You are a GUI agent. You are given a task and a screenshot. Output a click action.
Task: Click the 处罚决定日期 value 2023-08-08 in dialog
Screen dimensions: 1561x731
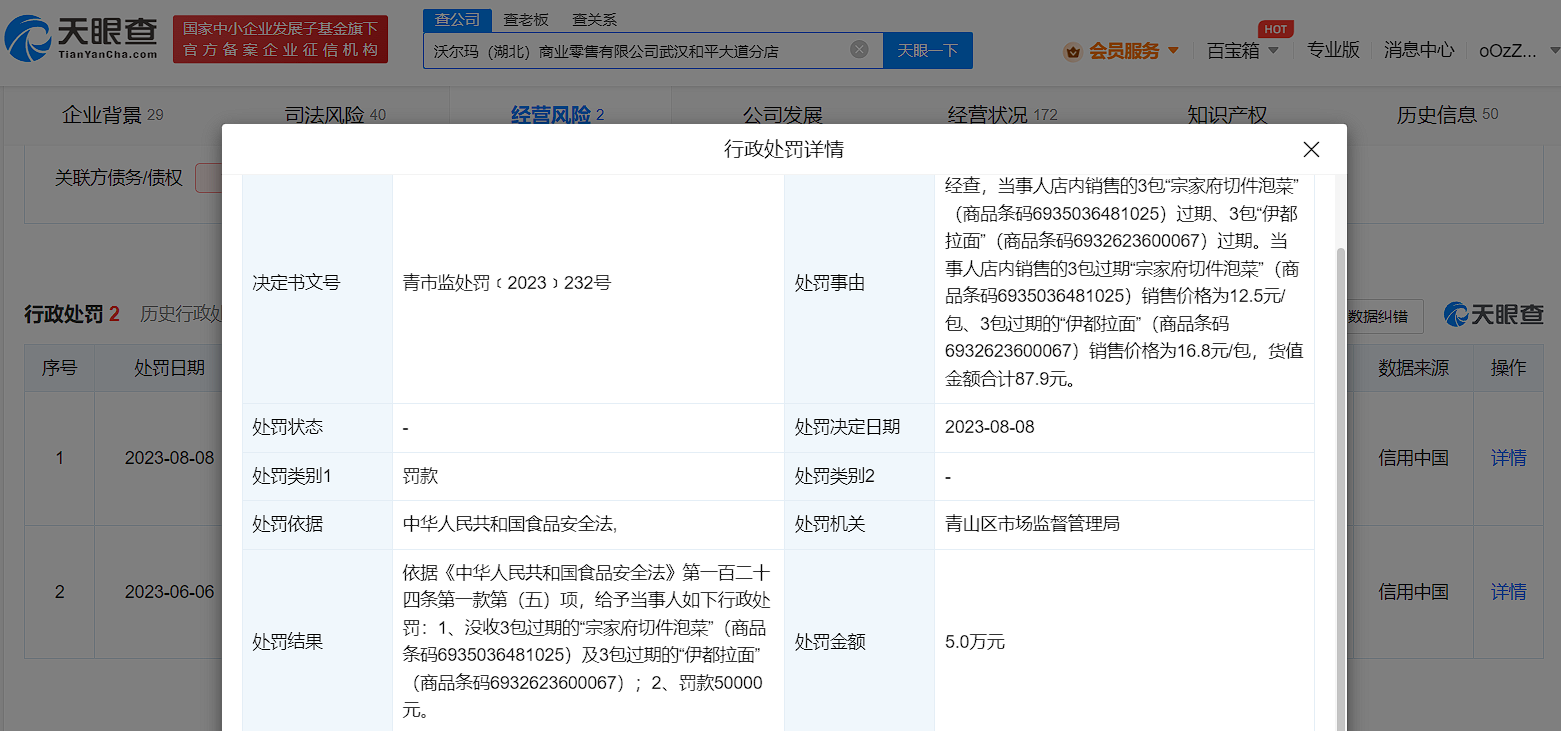click(989, 427)
